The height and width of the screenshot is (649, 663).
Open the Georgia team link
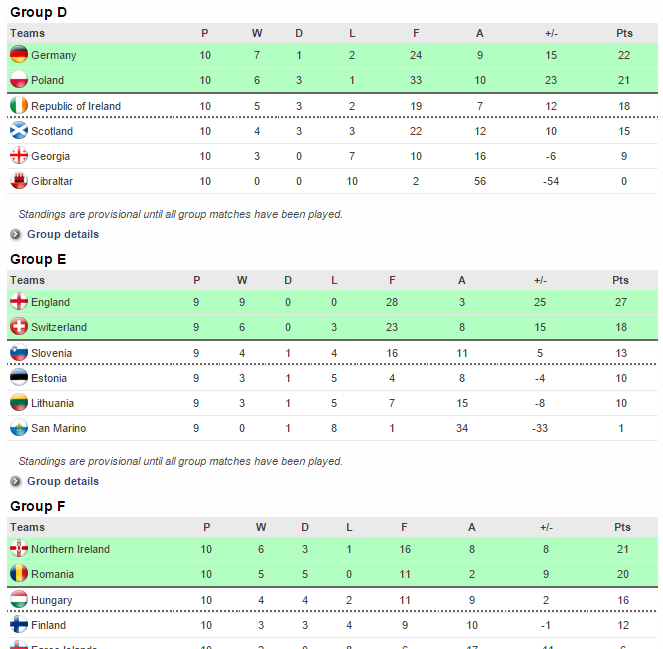coord(50,156)
